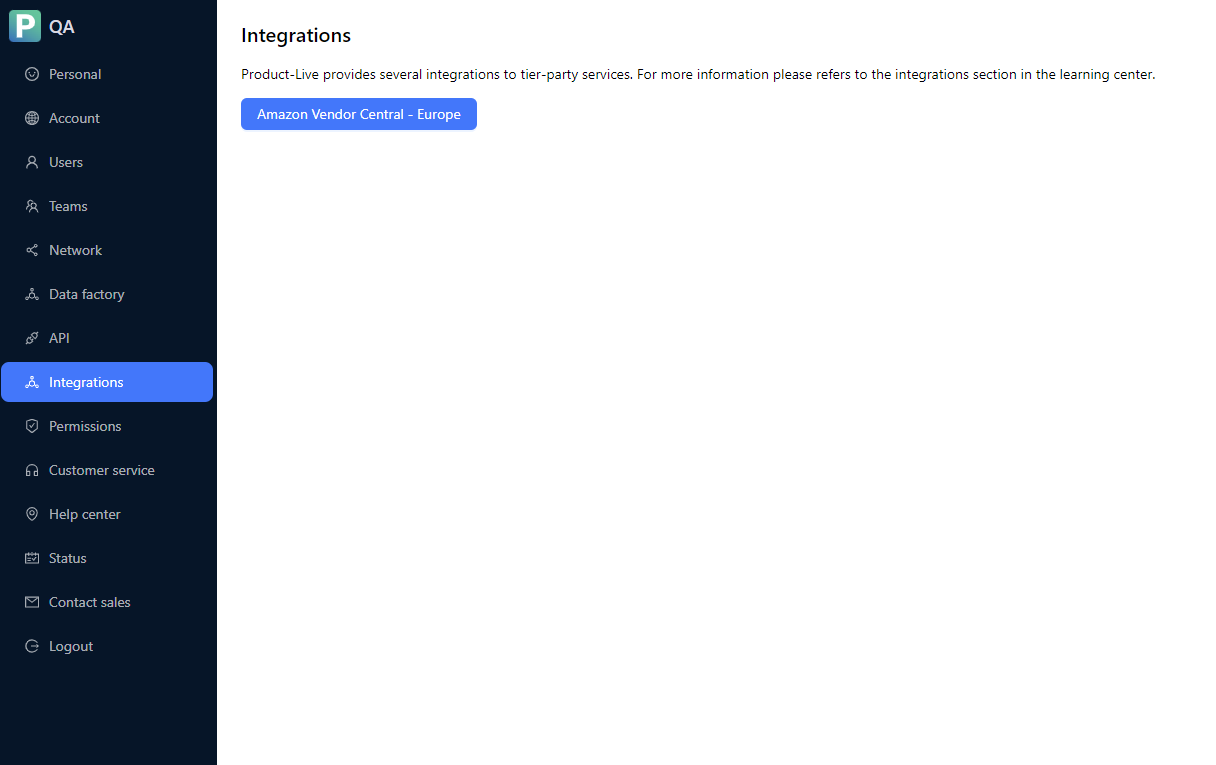
Task: Select Logout from the sidebar
Action: point(69,646)
